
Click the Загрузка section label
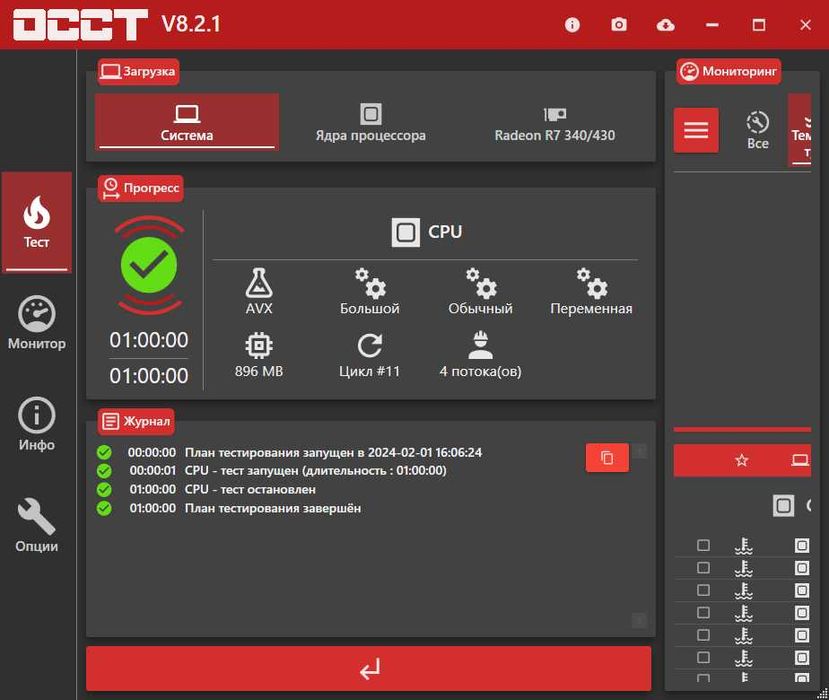tap(139, 71)
